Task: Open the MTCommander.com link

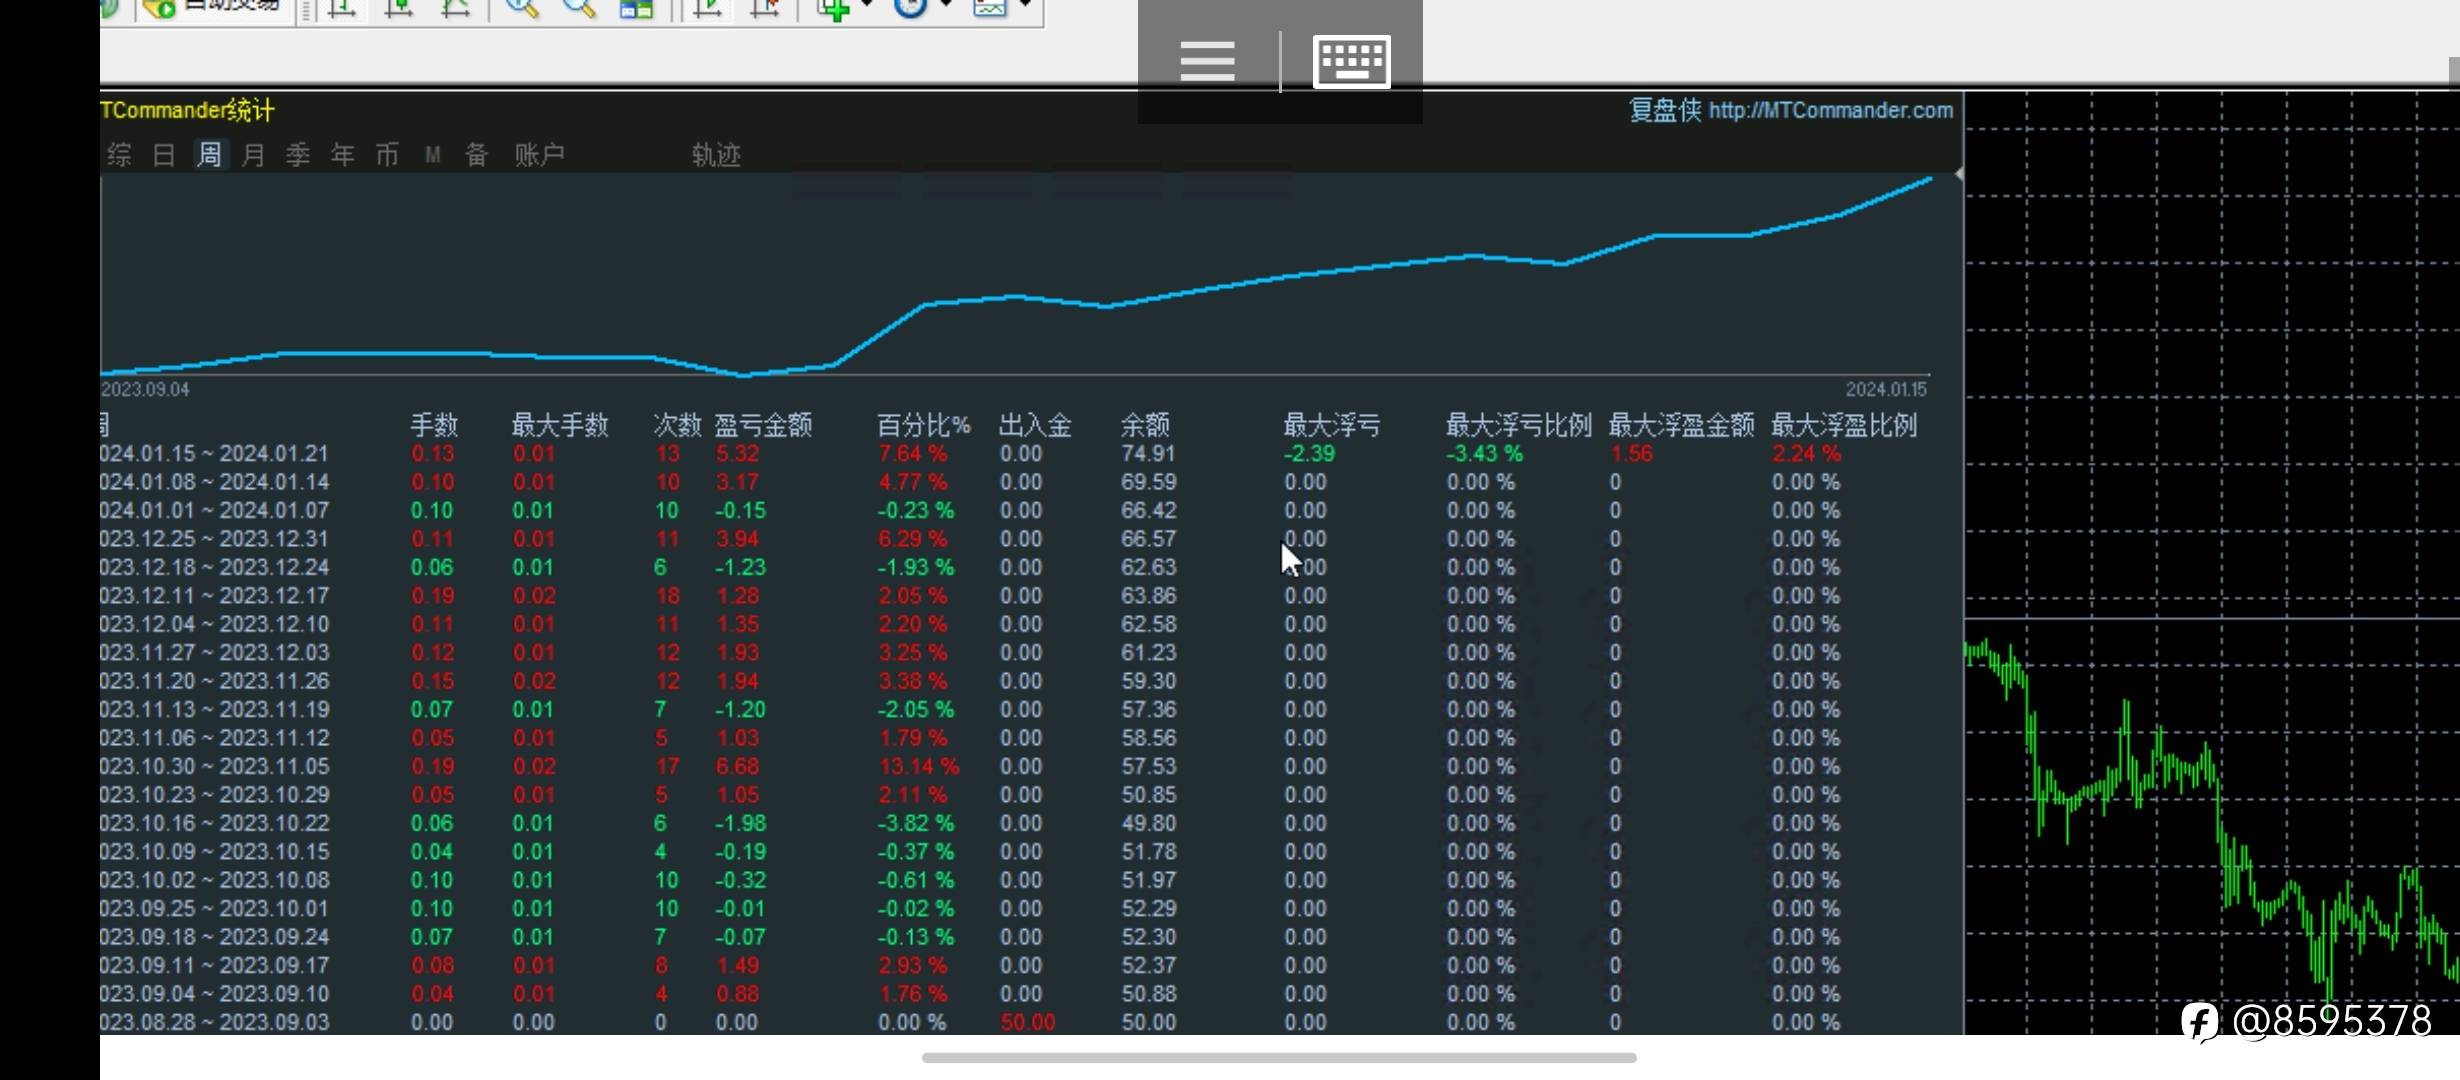Action: [x=1830, y=110]
